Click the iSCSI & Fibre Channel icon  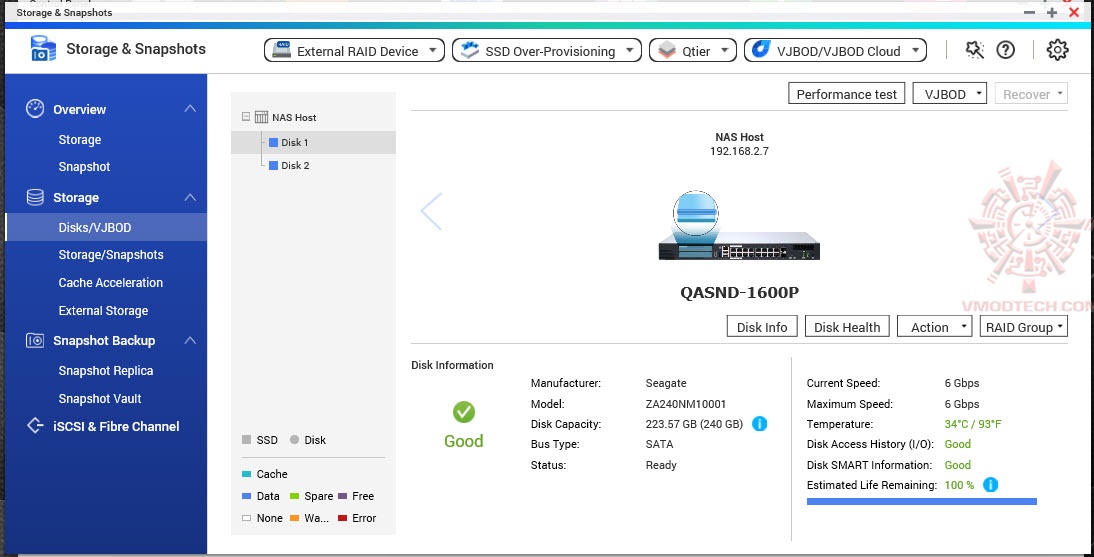35,426
